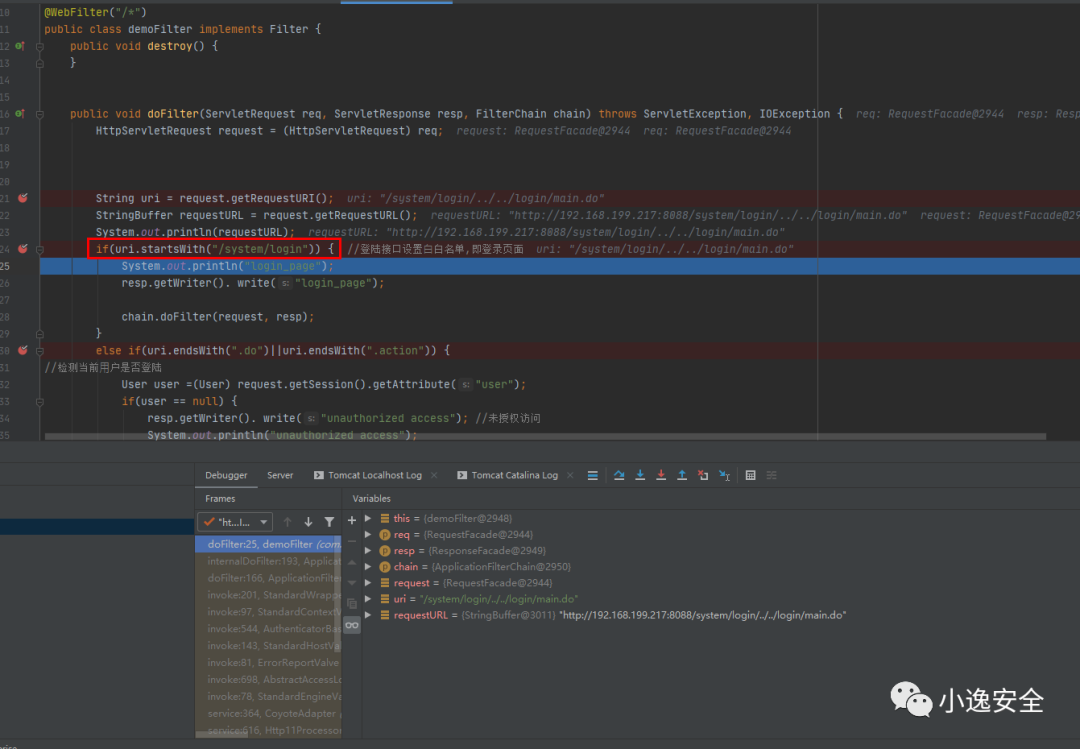Image resolution: width=1080 pixels, height=749 pixels.
Task: Click Run to Cursor icon
Action: pos(724,475)
